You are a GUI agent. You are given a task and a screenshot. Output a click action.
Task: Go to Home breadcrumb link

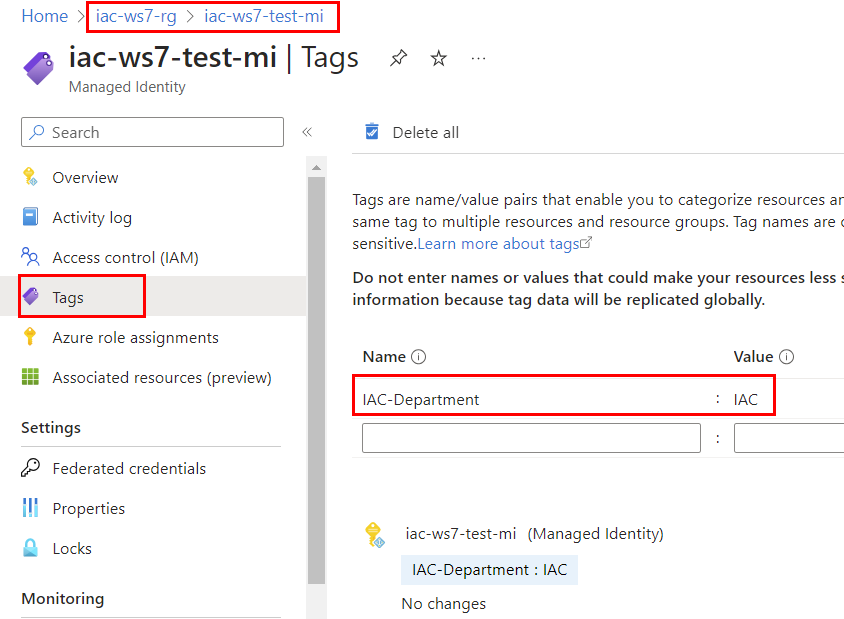[44, 16]
